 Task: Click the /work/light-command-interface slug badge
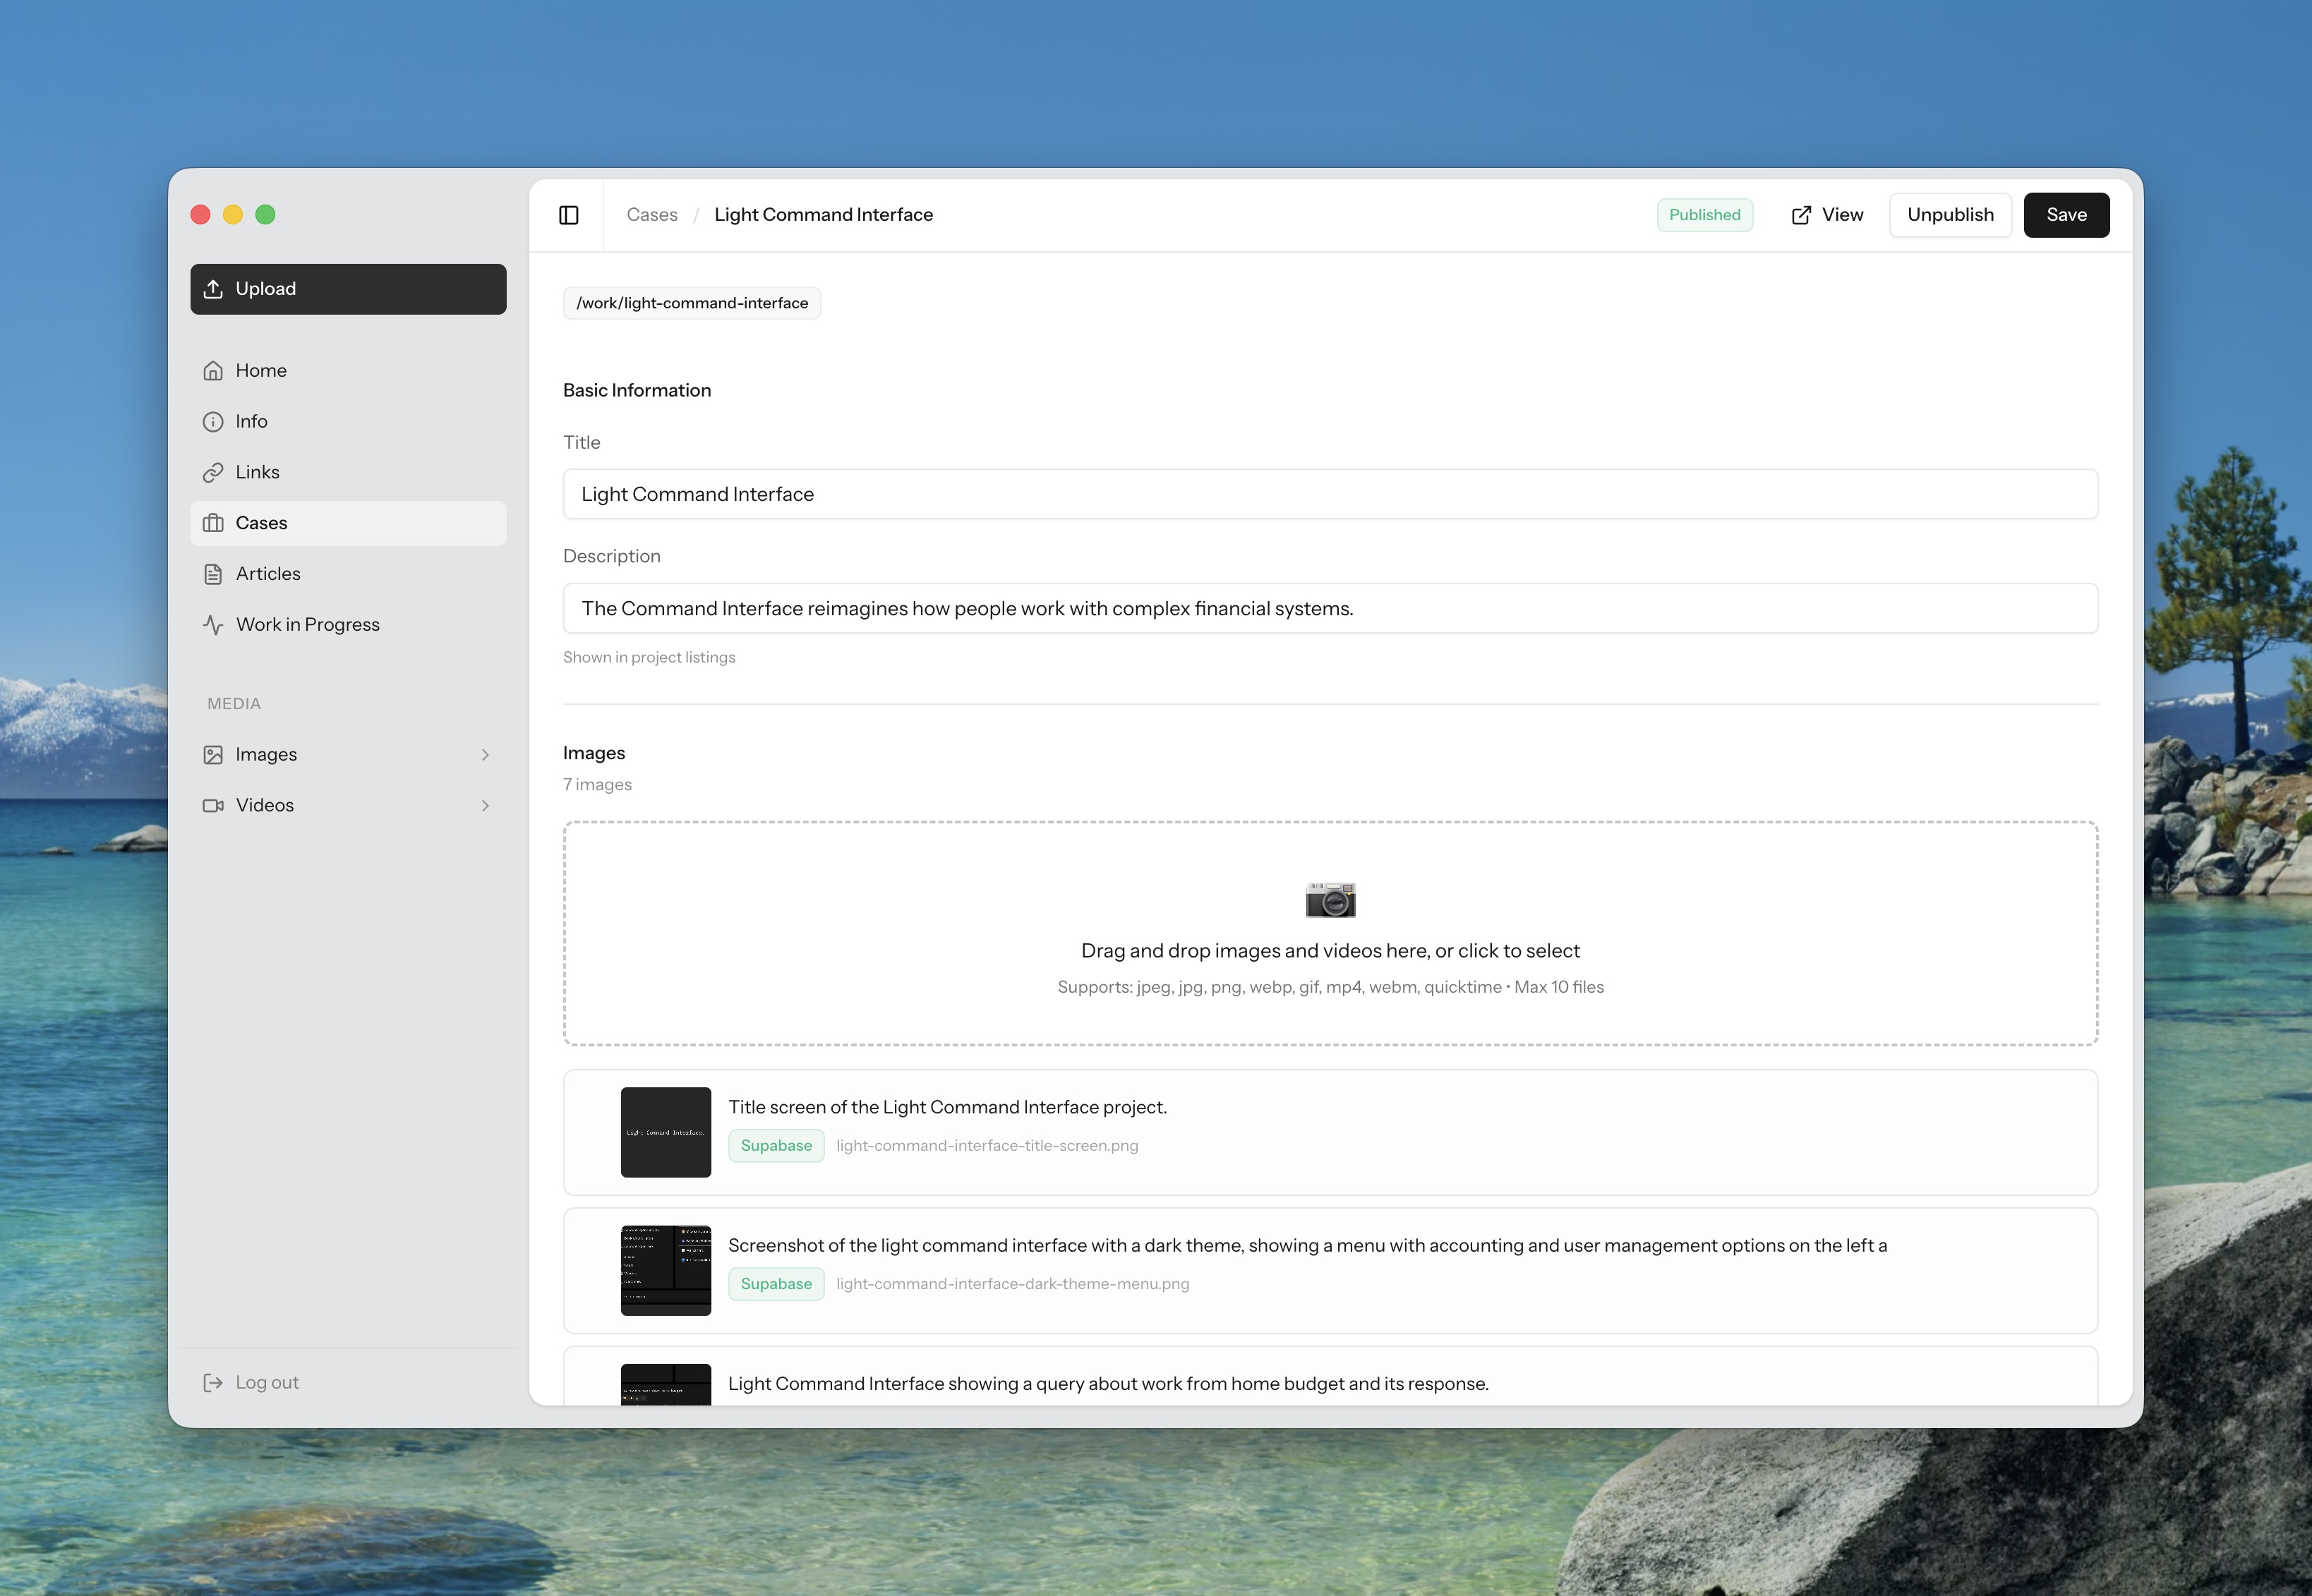[x=691, y=303]
